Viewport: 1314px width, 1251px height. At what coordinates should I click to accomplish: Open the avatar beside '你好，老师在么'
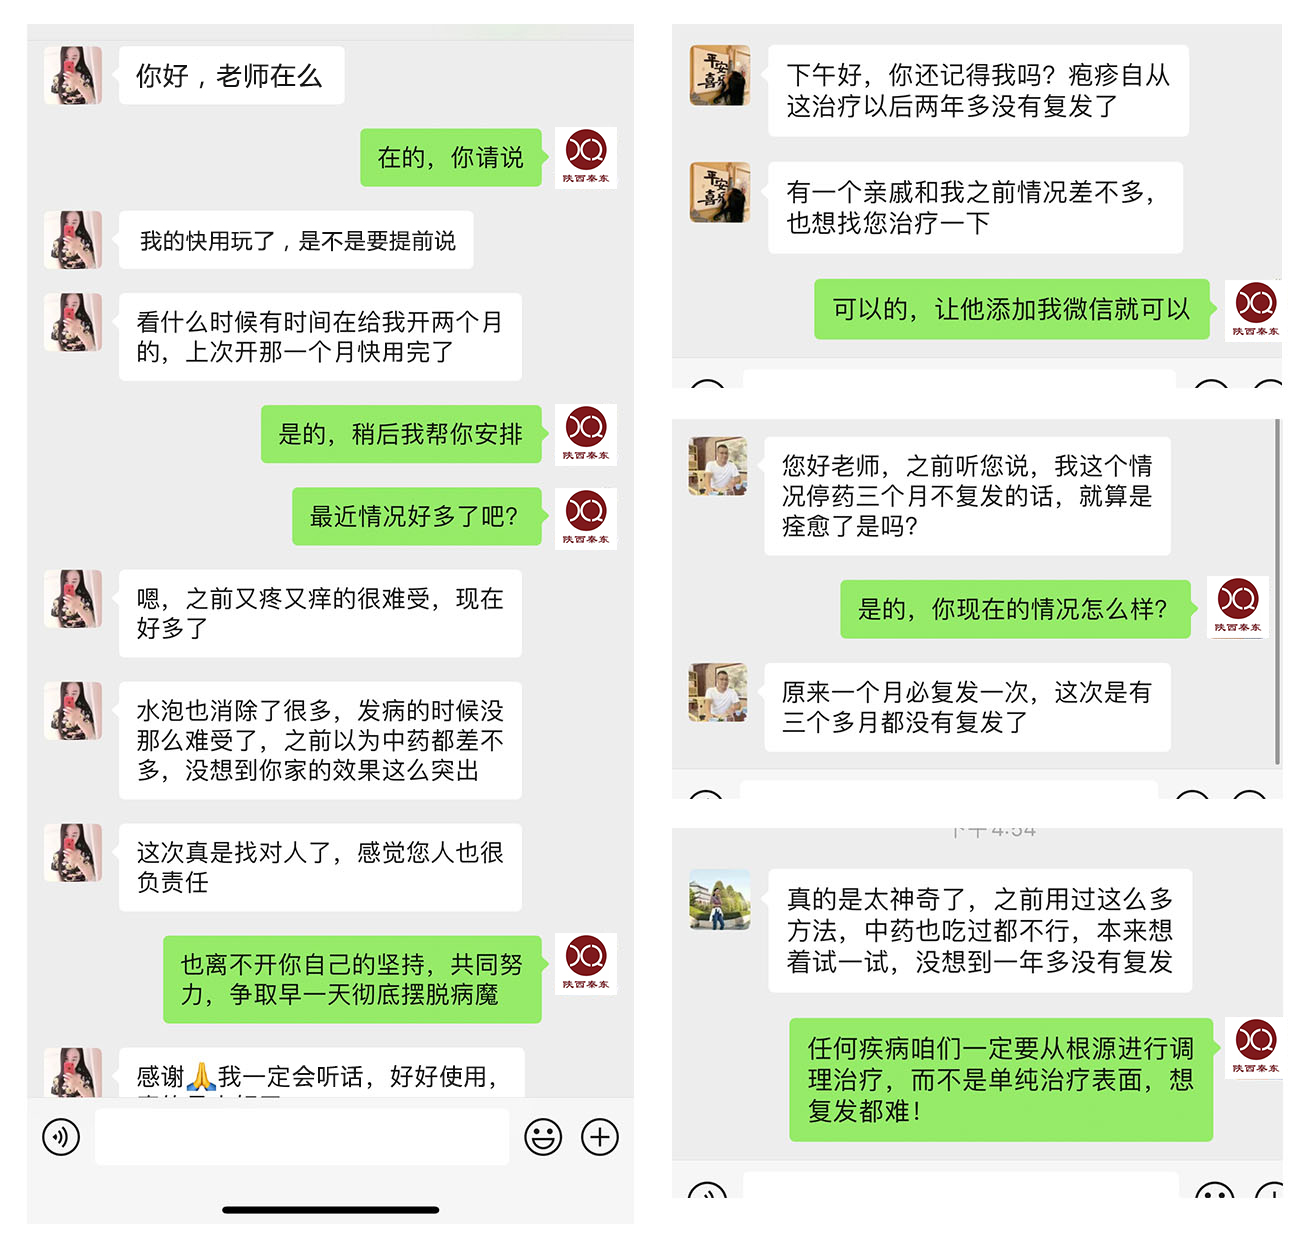[73, 75]
